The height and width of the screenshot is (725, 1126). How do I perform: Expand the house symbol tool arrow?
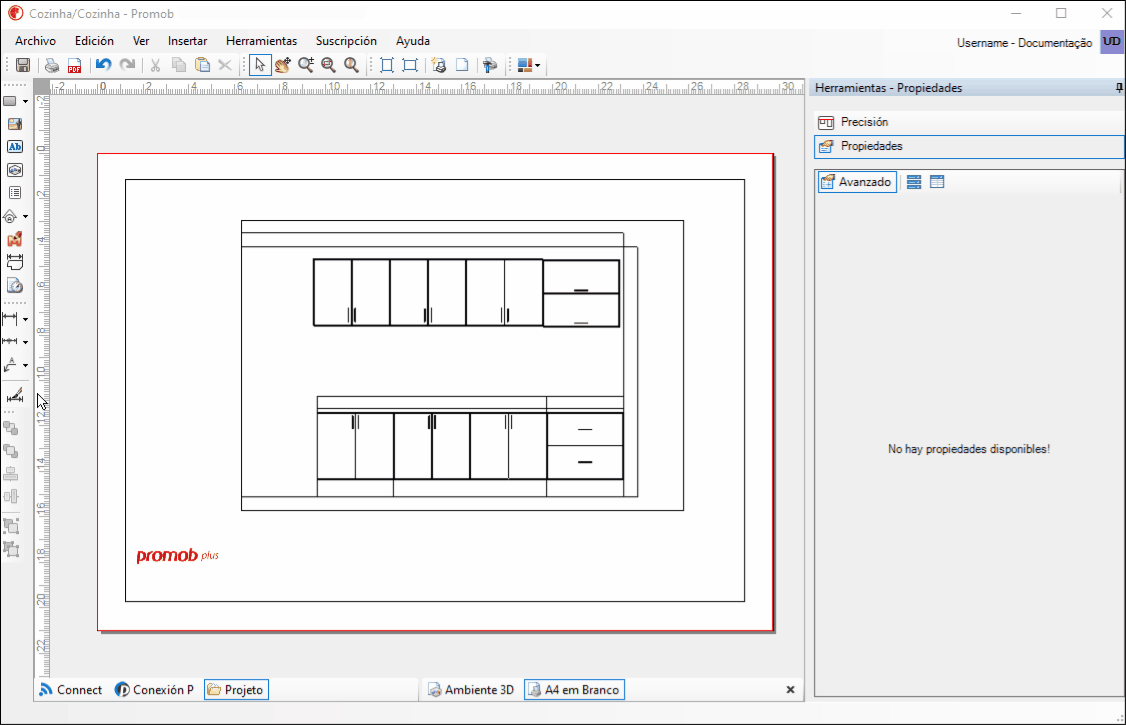(x=25, y=216)
